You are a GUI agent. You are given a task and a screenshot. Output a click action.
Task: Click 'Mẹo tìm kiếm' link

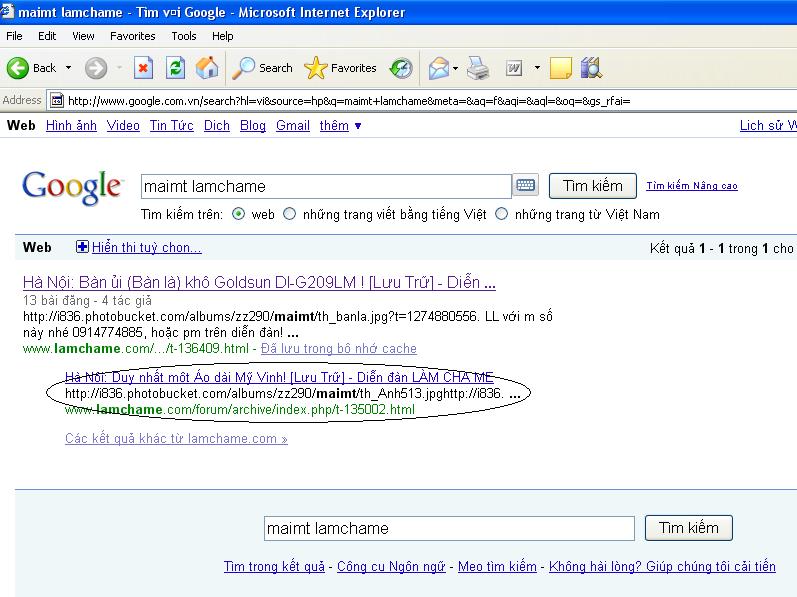497,567
